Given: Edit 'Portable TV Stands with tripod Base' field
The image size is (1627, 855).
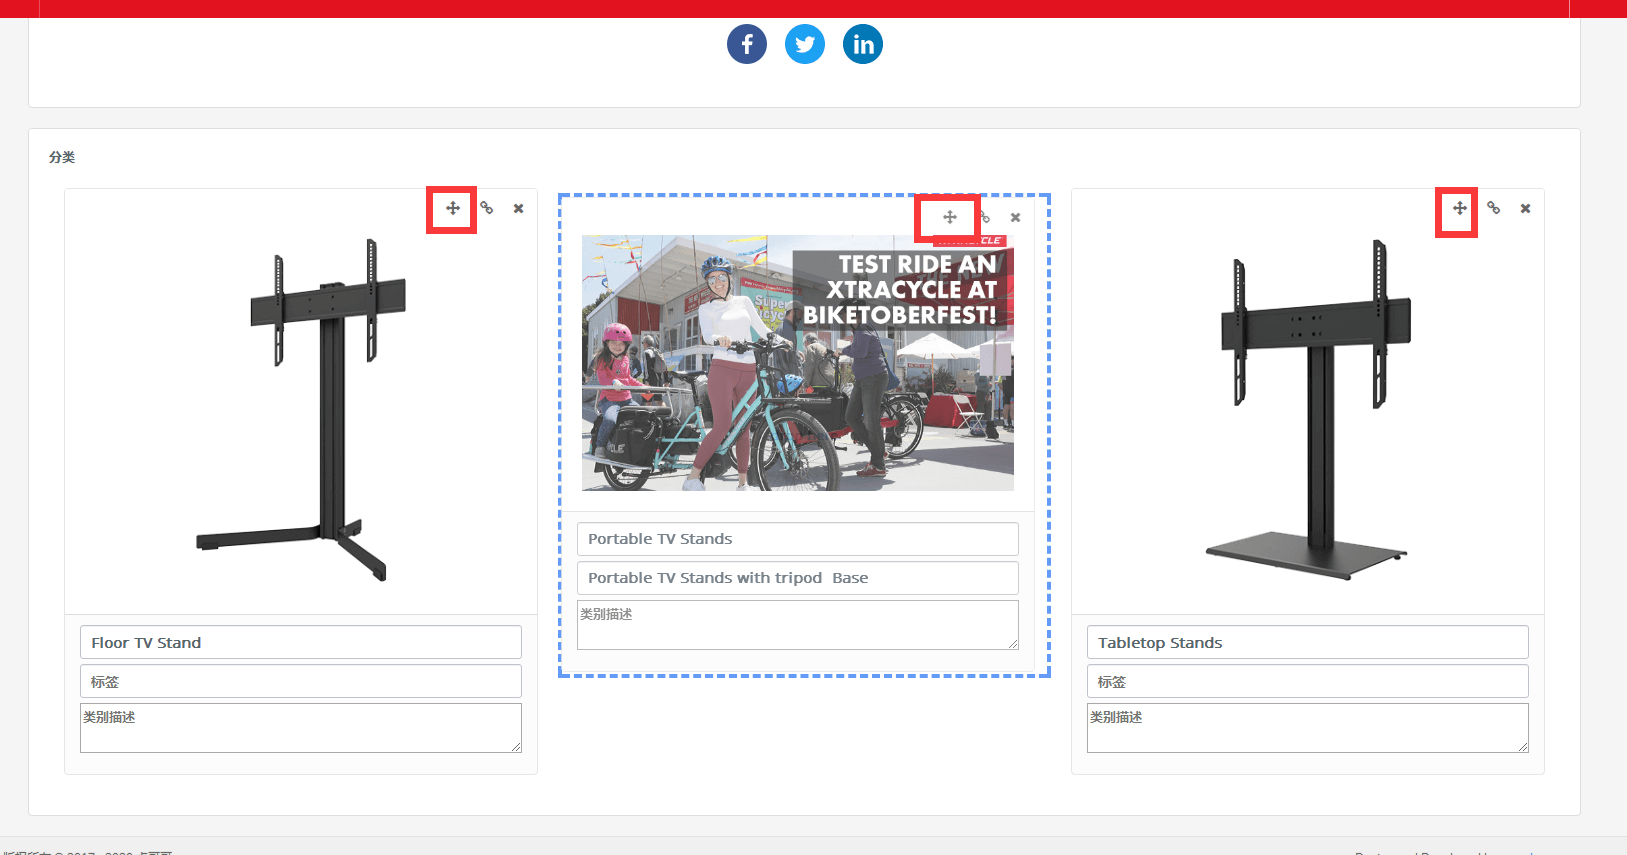Looking at the screenshot, I should tap(798, 577).
